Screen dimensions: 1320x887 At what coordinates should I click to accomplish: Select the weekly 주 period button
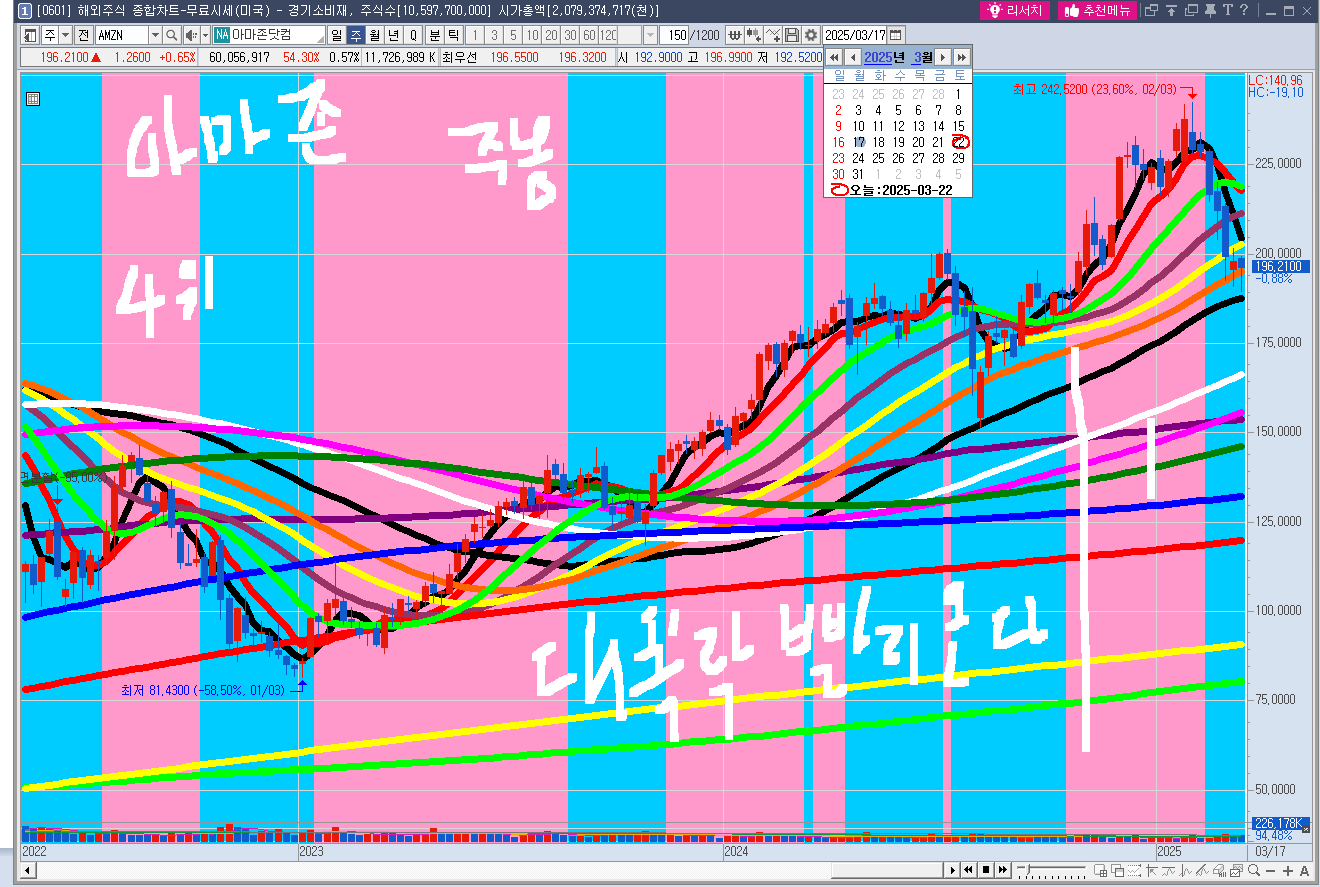coord(355,35)
